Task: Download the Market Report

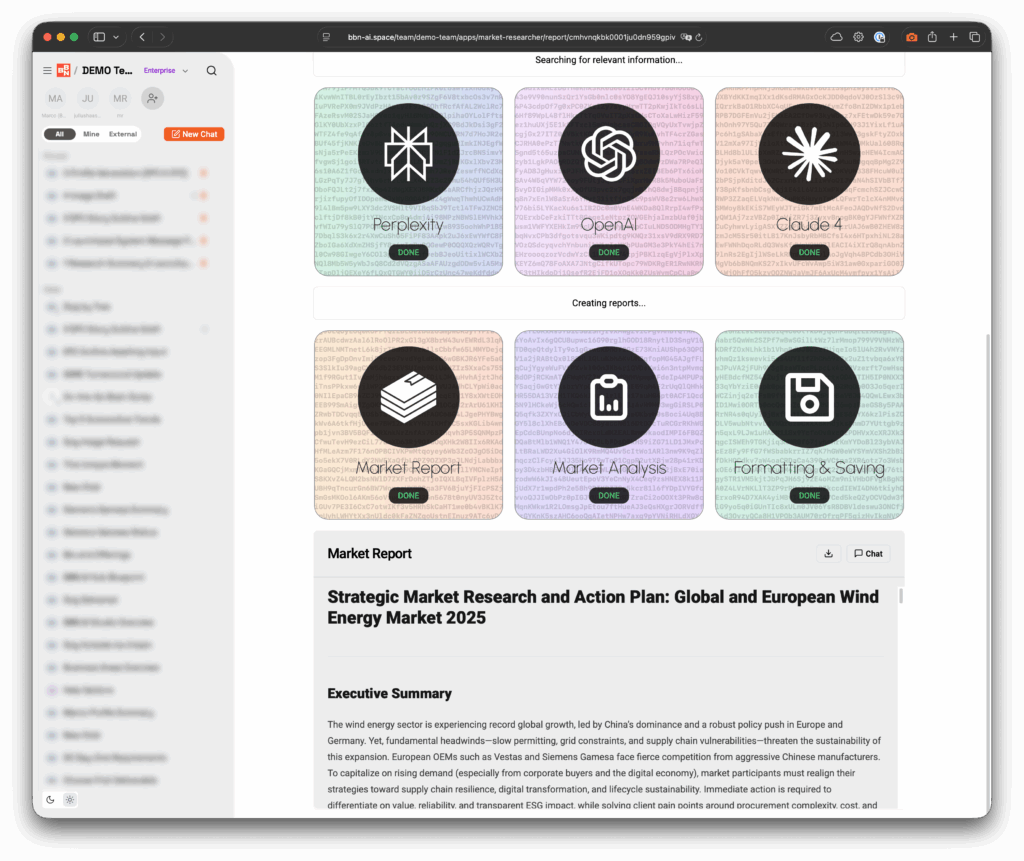Action: pyautogui.click(x=828, y=553)
